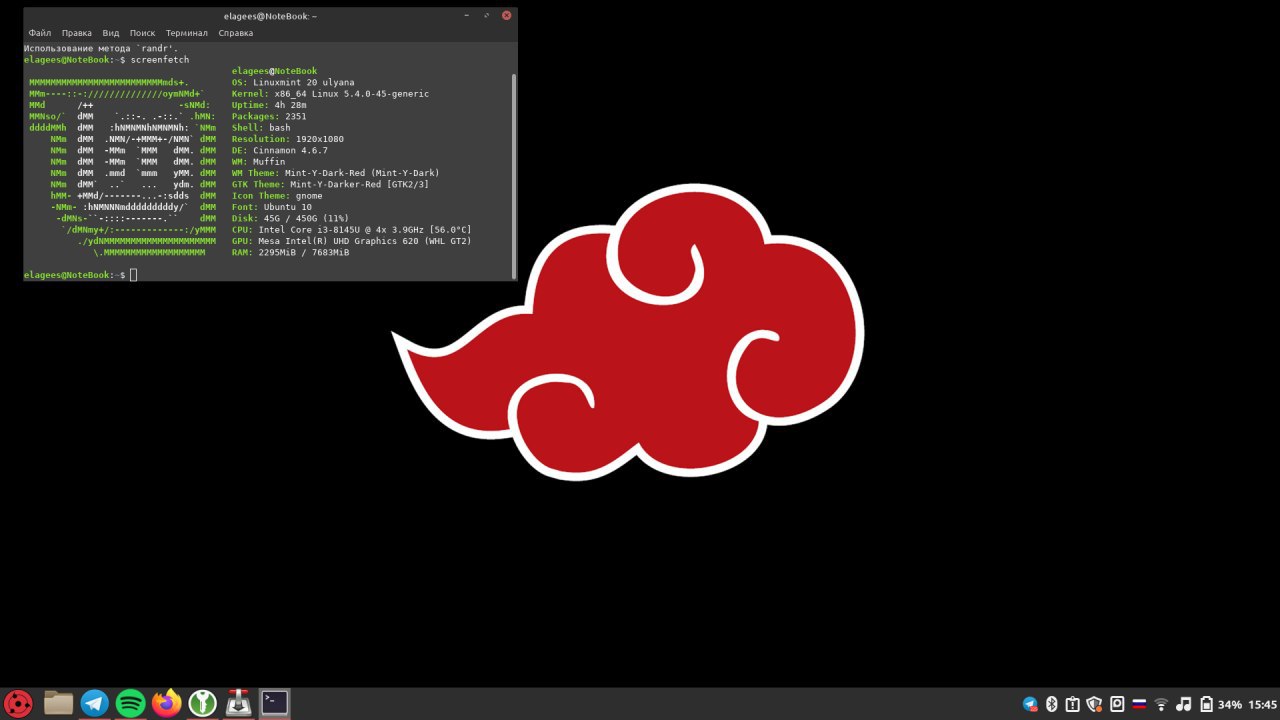1280x720 pixels.
Task: Click the 'WM Theme: Mint-Y-Dark-Red' line
Action: [x=335, y=173]
